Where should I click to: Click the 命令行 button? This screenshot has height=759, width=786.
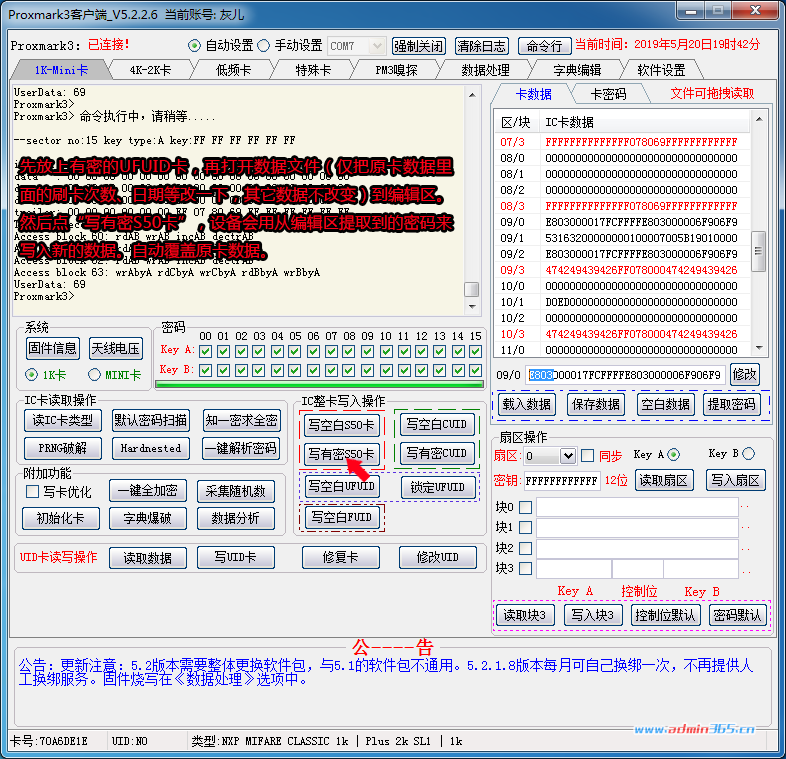point(544,46)
